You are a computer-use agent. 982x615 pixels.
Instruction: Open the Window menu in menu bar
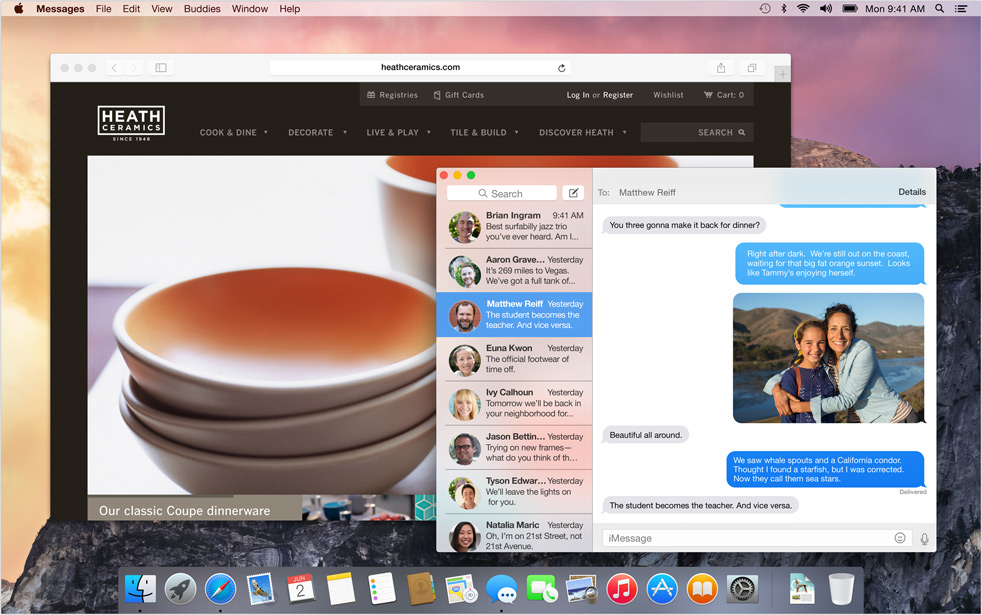pyautogui.click(x=249, y=9)
